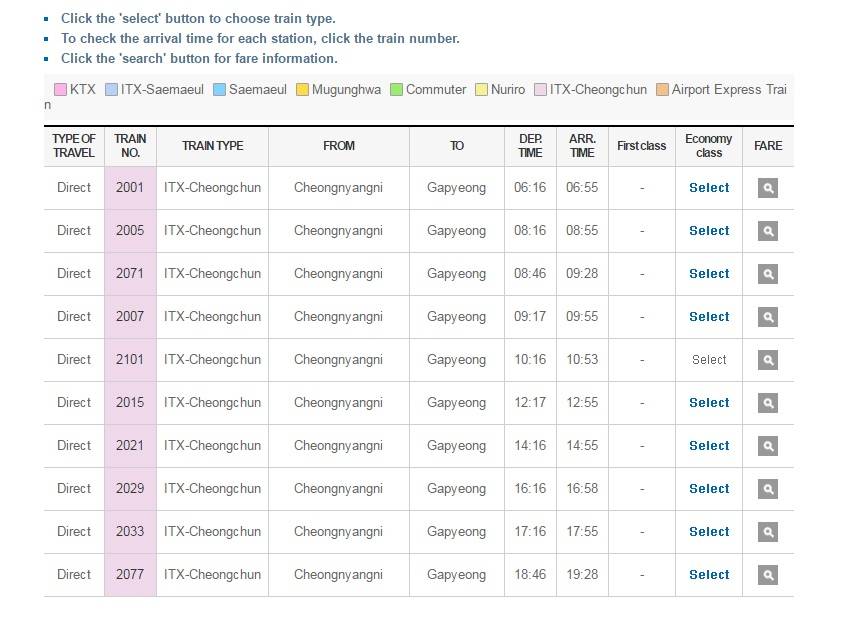Open fare search for train 2033
This screenshot has width=843, height=617.
(x=768, y=532)
